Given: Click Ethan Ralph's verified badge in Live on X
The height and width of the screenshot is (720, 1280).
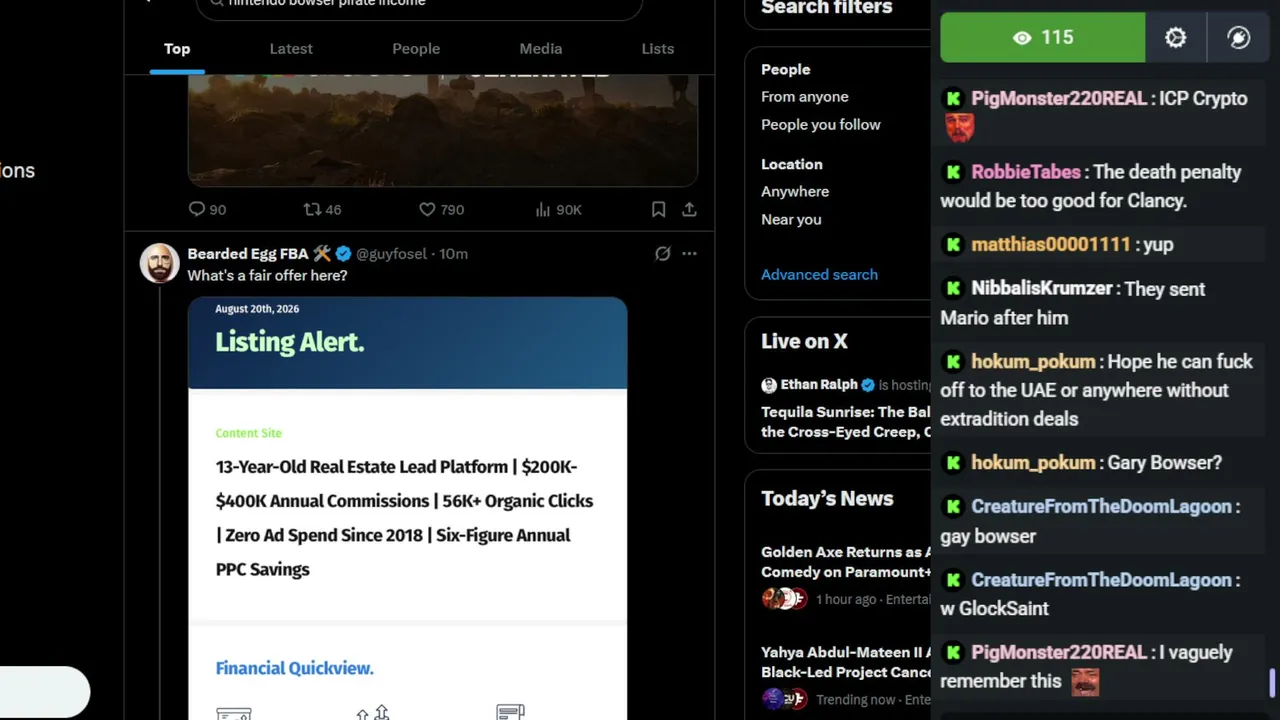Looking at the screenshot, I should coord(868,385).
